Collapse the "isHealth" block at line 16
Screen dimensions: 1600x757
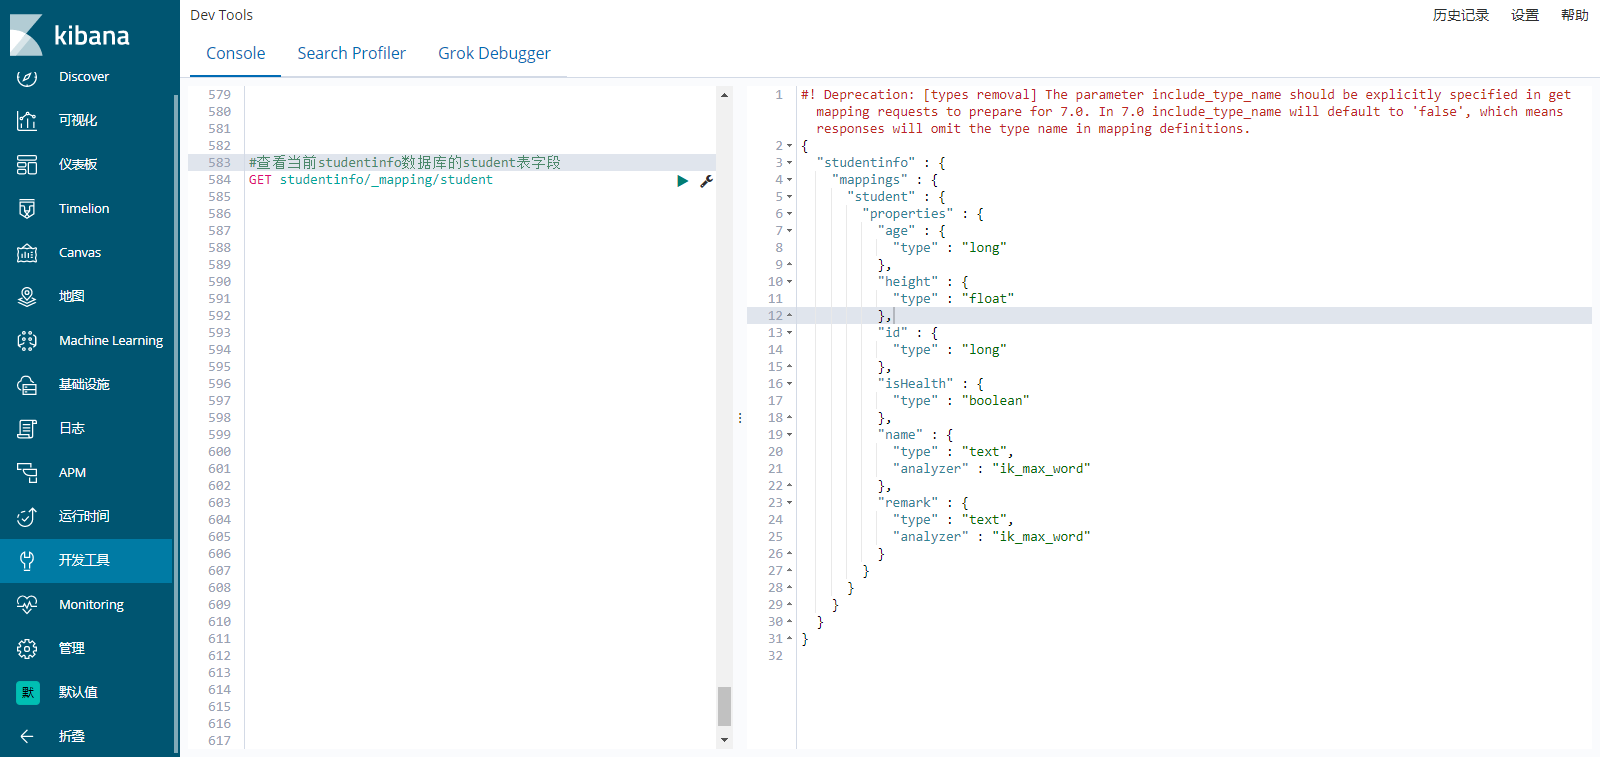790,384
